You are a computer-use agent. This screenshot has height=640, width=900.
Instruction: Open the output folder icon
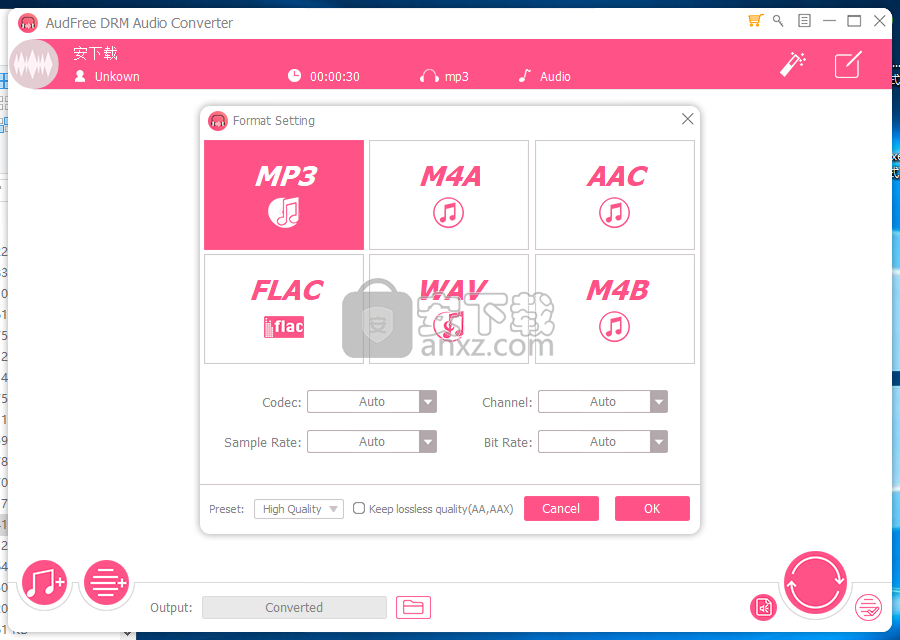413,607
